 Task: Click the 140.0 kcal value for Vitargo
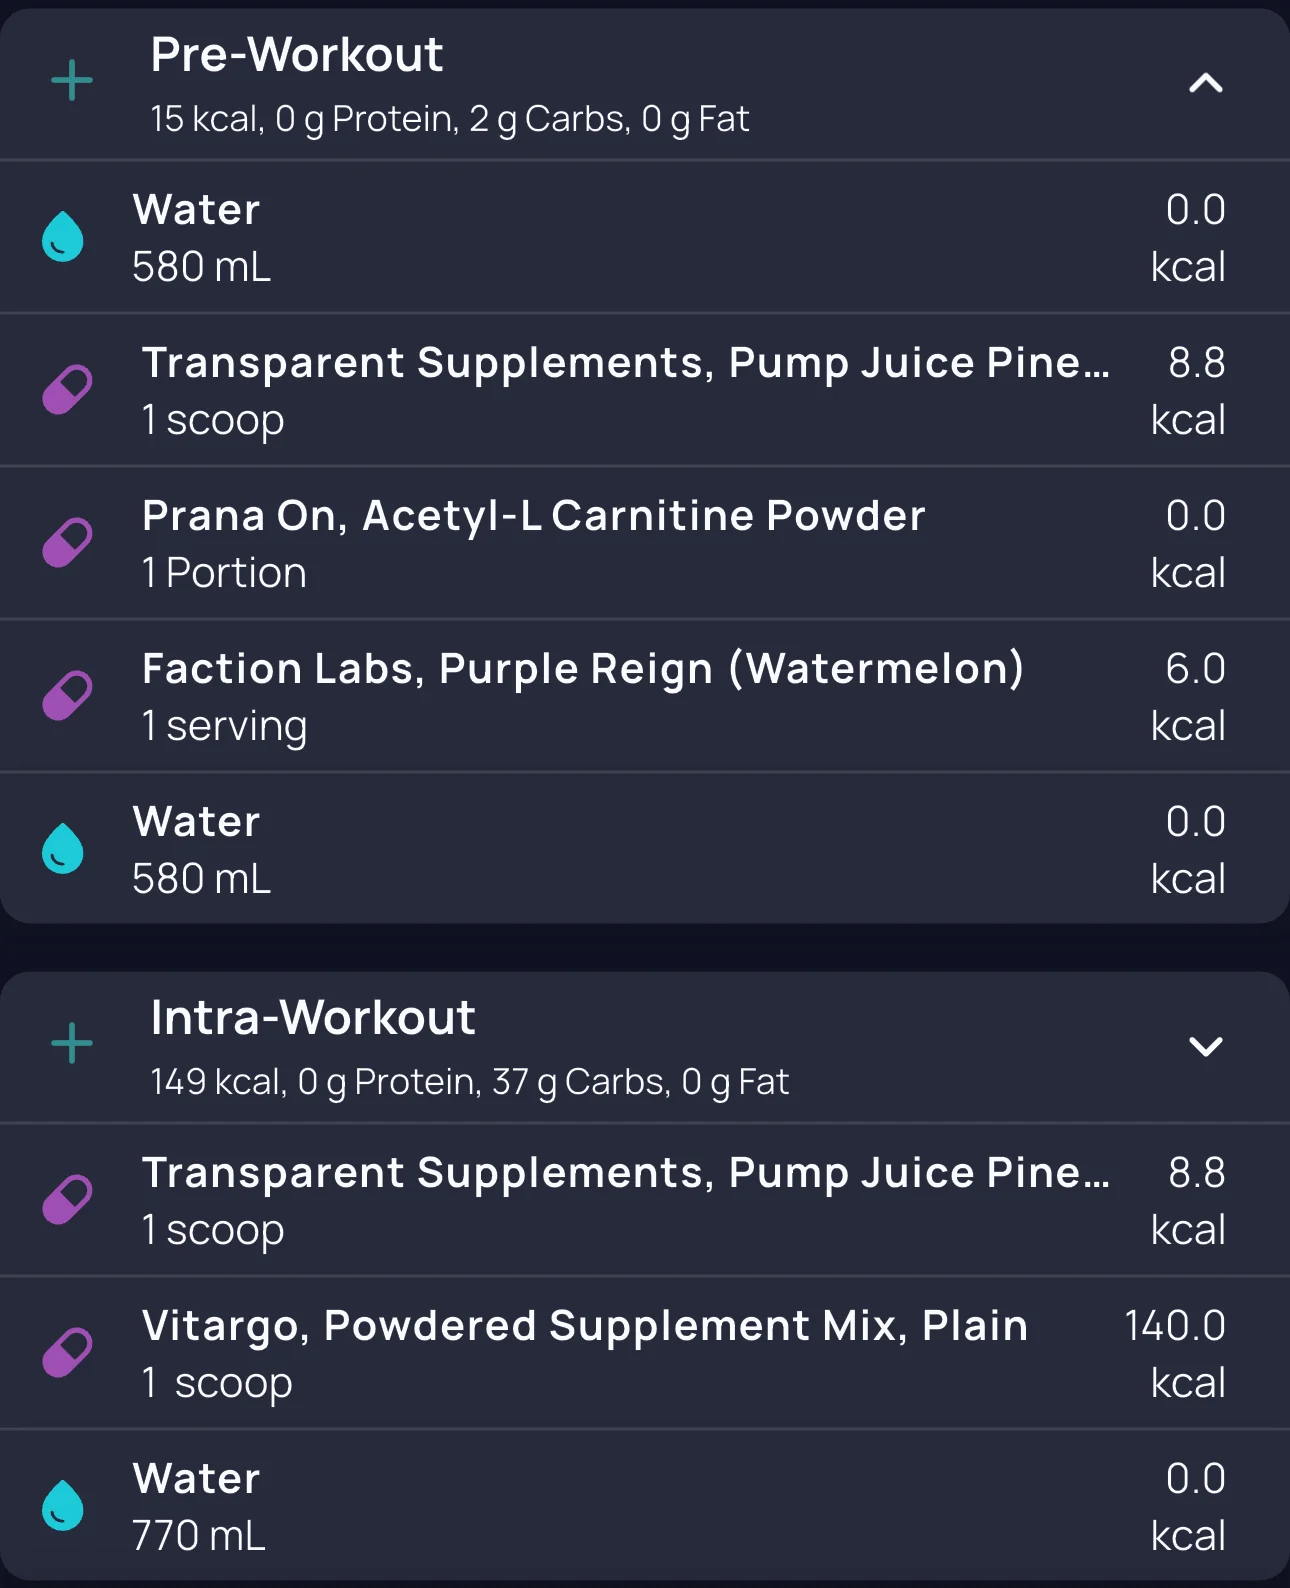click(x=1175, y=1353)
